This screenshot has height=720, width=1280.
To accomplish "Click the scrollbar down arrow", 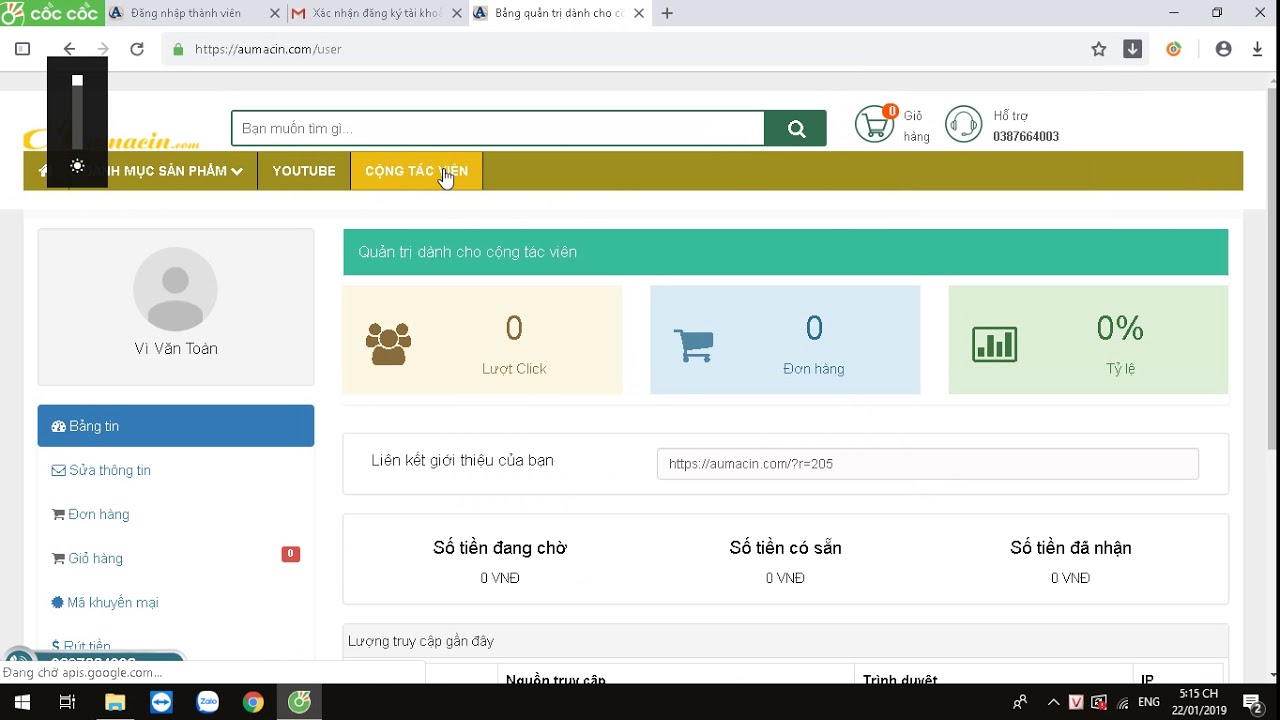I will point(1272,674).
